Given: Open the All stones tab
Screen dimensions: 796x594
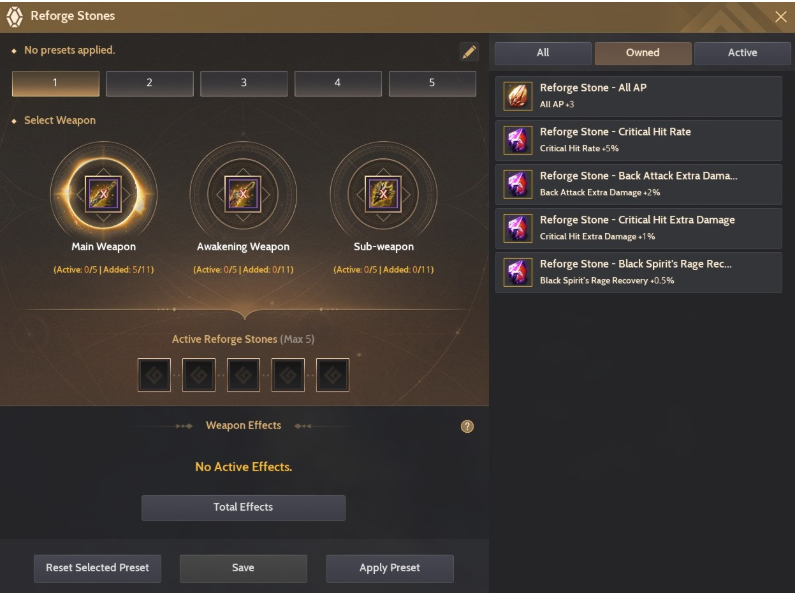Looking at the screenshot, I should click(543, 53).
